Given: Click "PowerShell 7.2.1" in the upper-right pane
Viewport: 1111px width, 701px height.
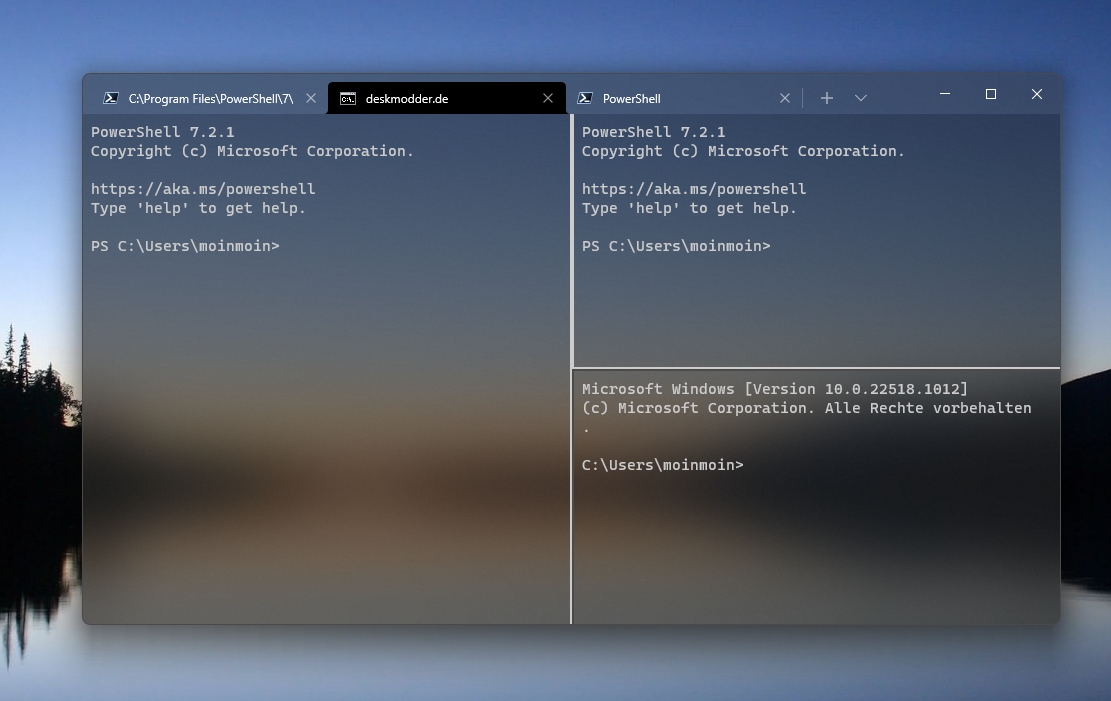Looking at the screenshot, I should pos(653,132).
